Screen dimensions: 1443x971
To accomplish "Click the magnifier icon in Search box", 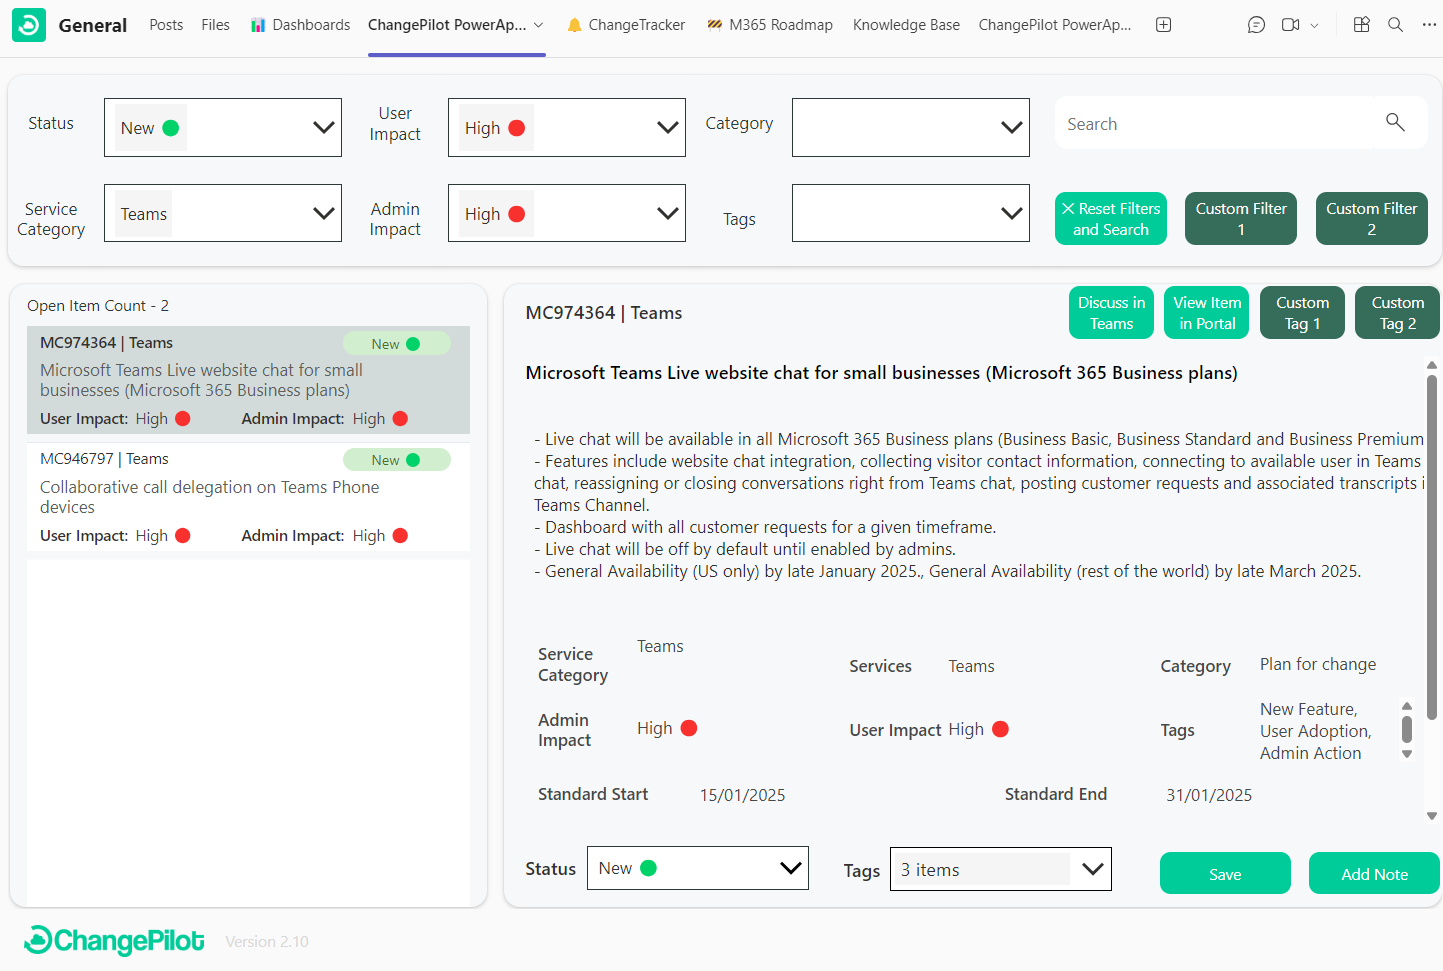I will [1395, 122].
